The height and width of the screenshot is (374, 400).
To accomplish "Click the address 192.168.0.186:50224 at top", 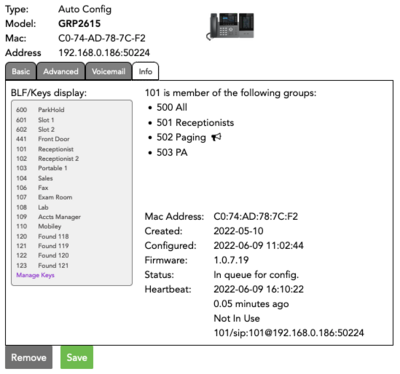I will pyautogui.click(x=104, y=53).
